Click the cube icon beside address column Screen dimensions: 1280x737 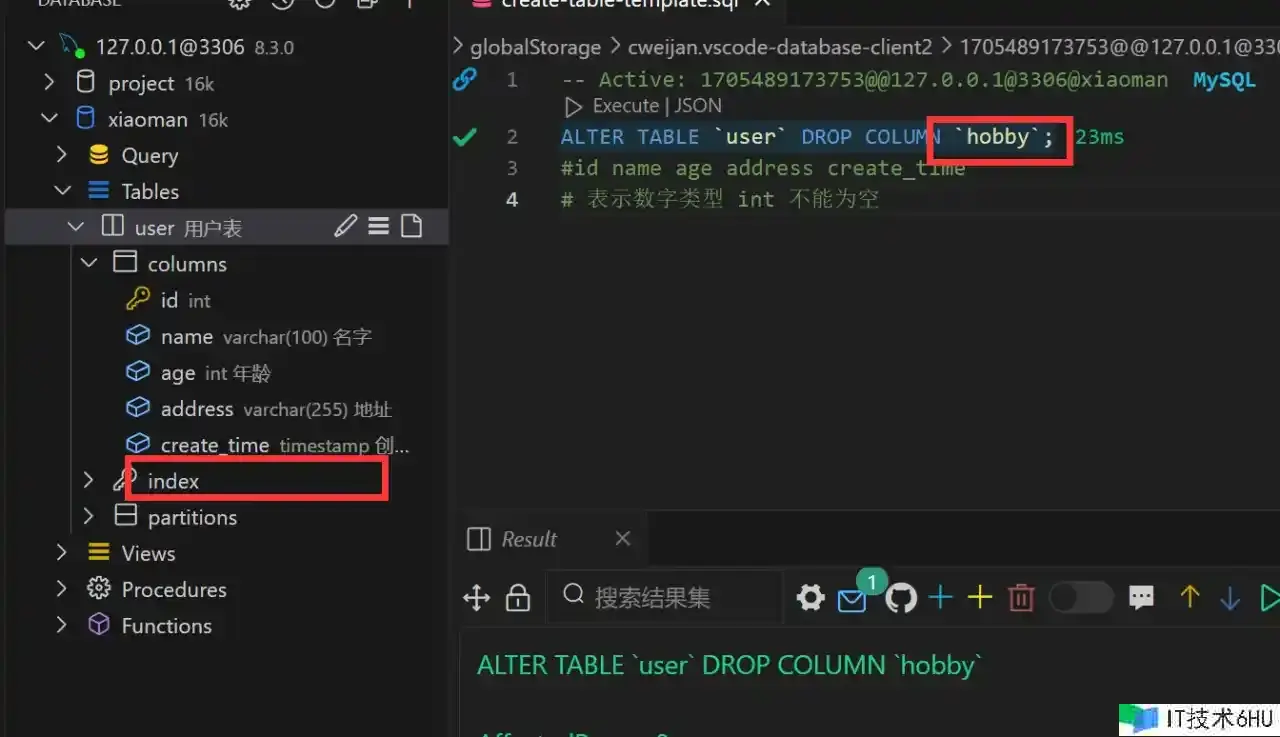coord(137,408)
